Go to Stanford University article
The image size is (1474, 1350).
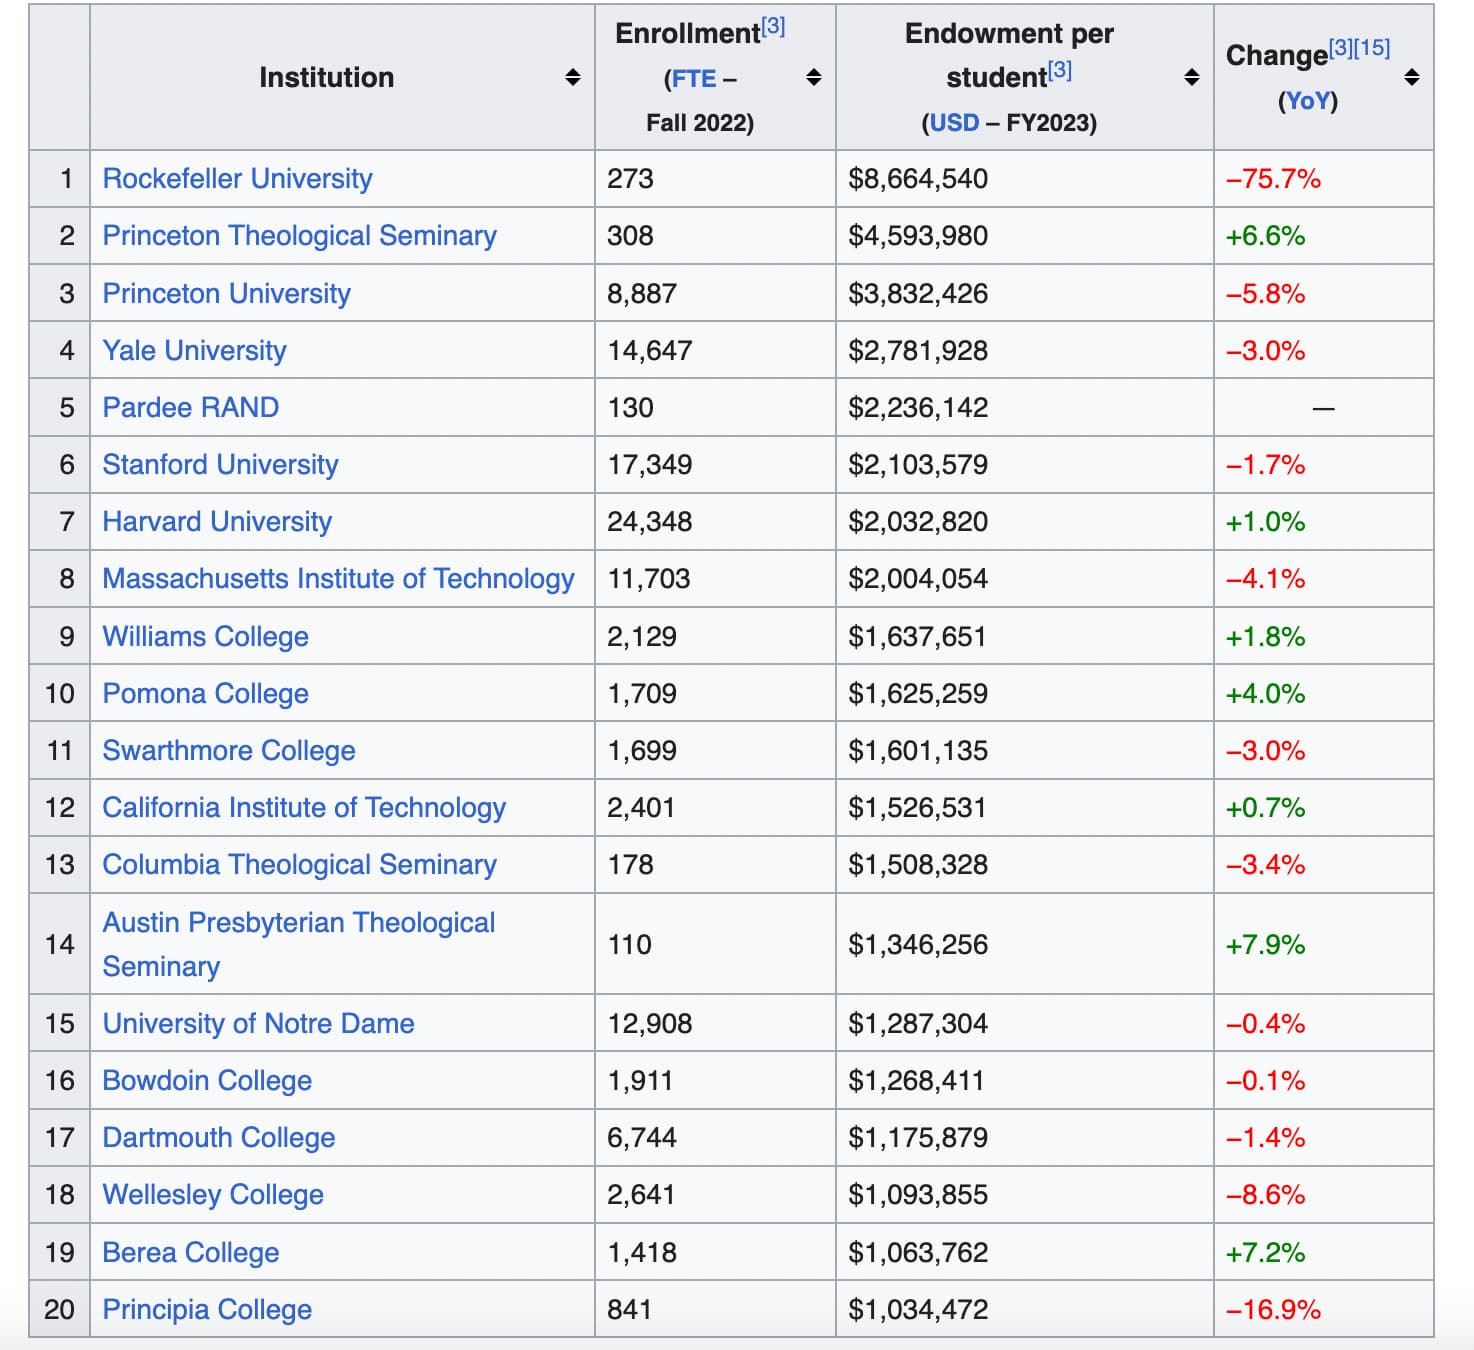click(220, 465)
